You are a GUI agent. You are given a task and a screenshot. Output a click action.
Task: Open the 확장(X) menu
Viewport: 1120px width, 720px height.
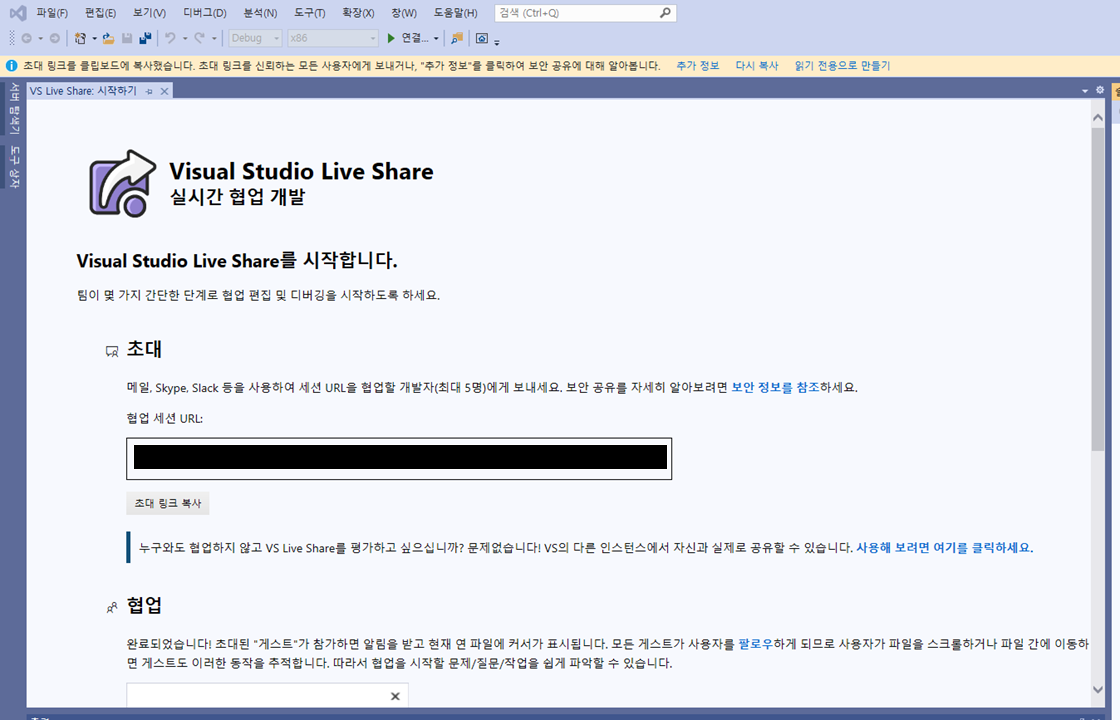[358, 13]
